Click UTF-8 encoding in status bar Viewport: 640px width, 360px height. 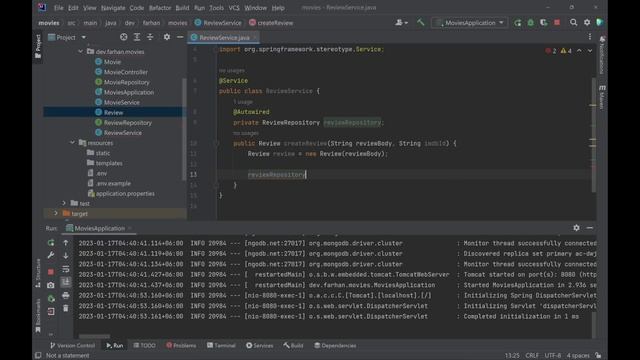553,356
